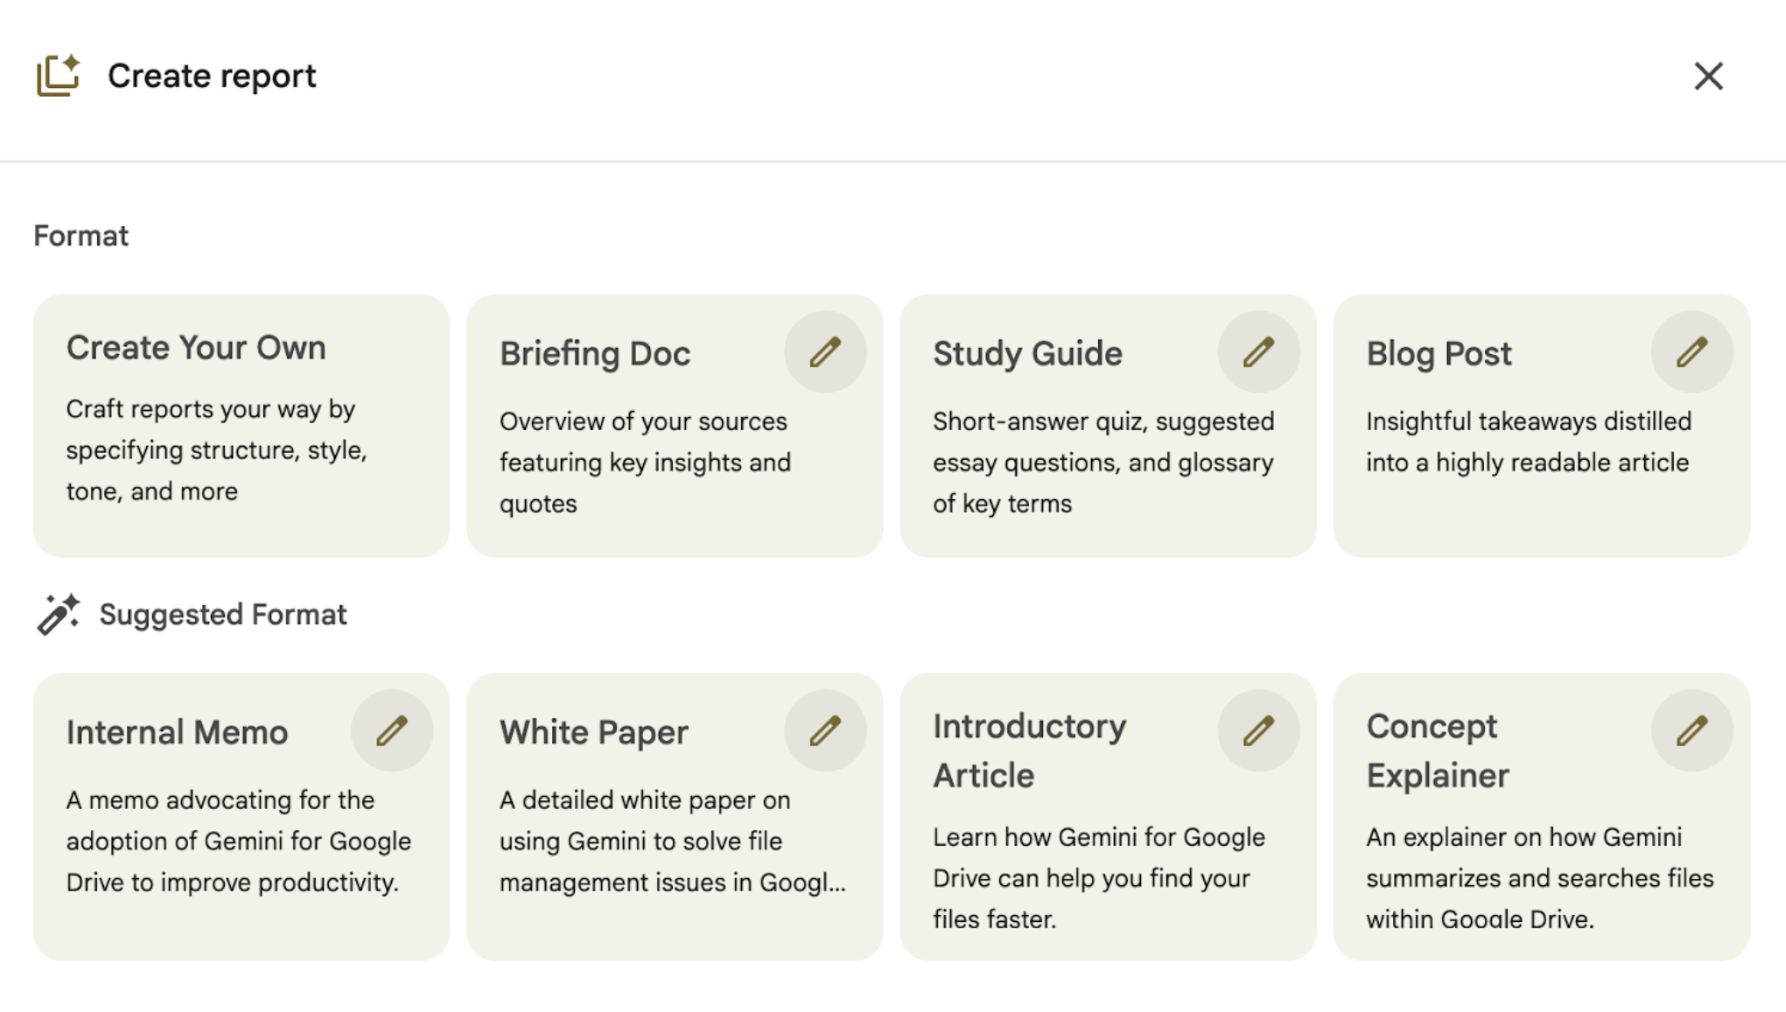Click the Create report sparkle icon
Image resolution: width=1786 pixels, height=1012 pixels.
[x=58, y=76]
